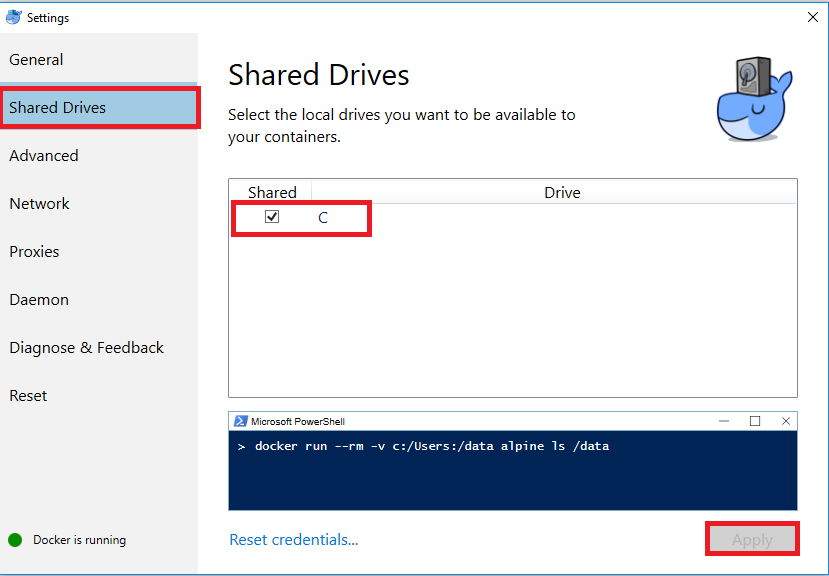Viewport: 829px width, 576px height.
Task: Maximize the embedded PowerShell window
Action: 755,421
